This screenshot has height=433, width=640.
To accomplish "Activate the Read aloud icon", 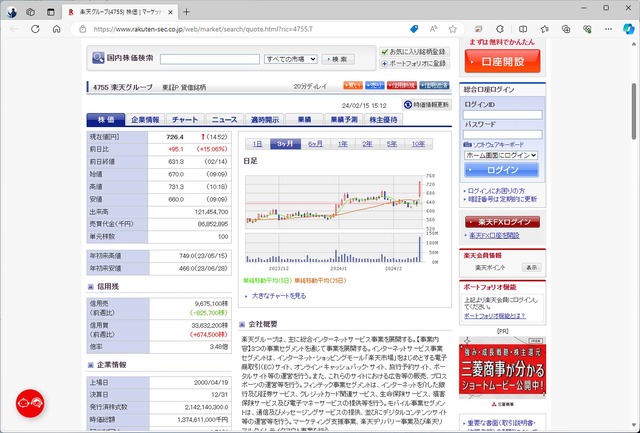I will 433,29.
